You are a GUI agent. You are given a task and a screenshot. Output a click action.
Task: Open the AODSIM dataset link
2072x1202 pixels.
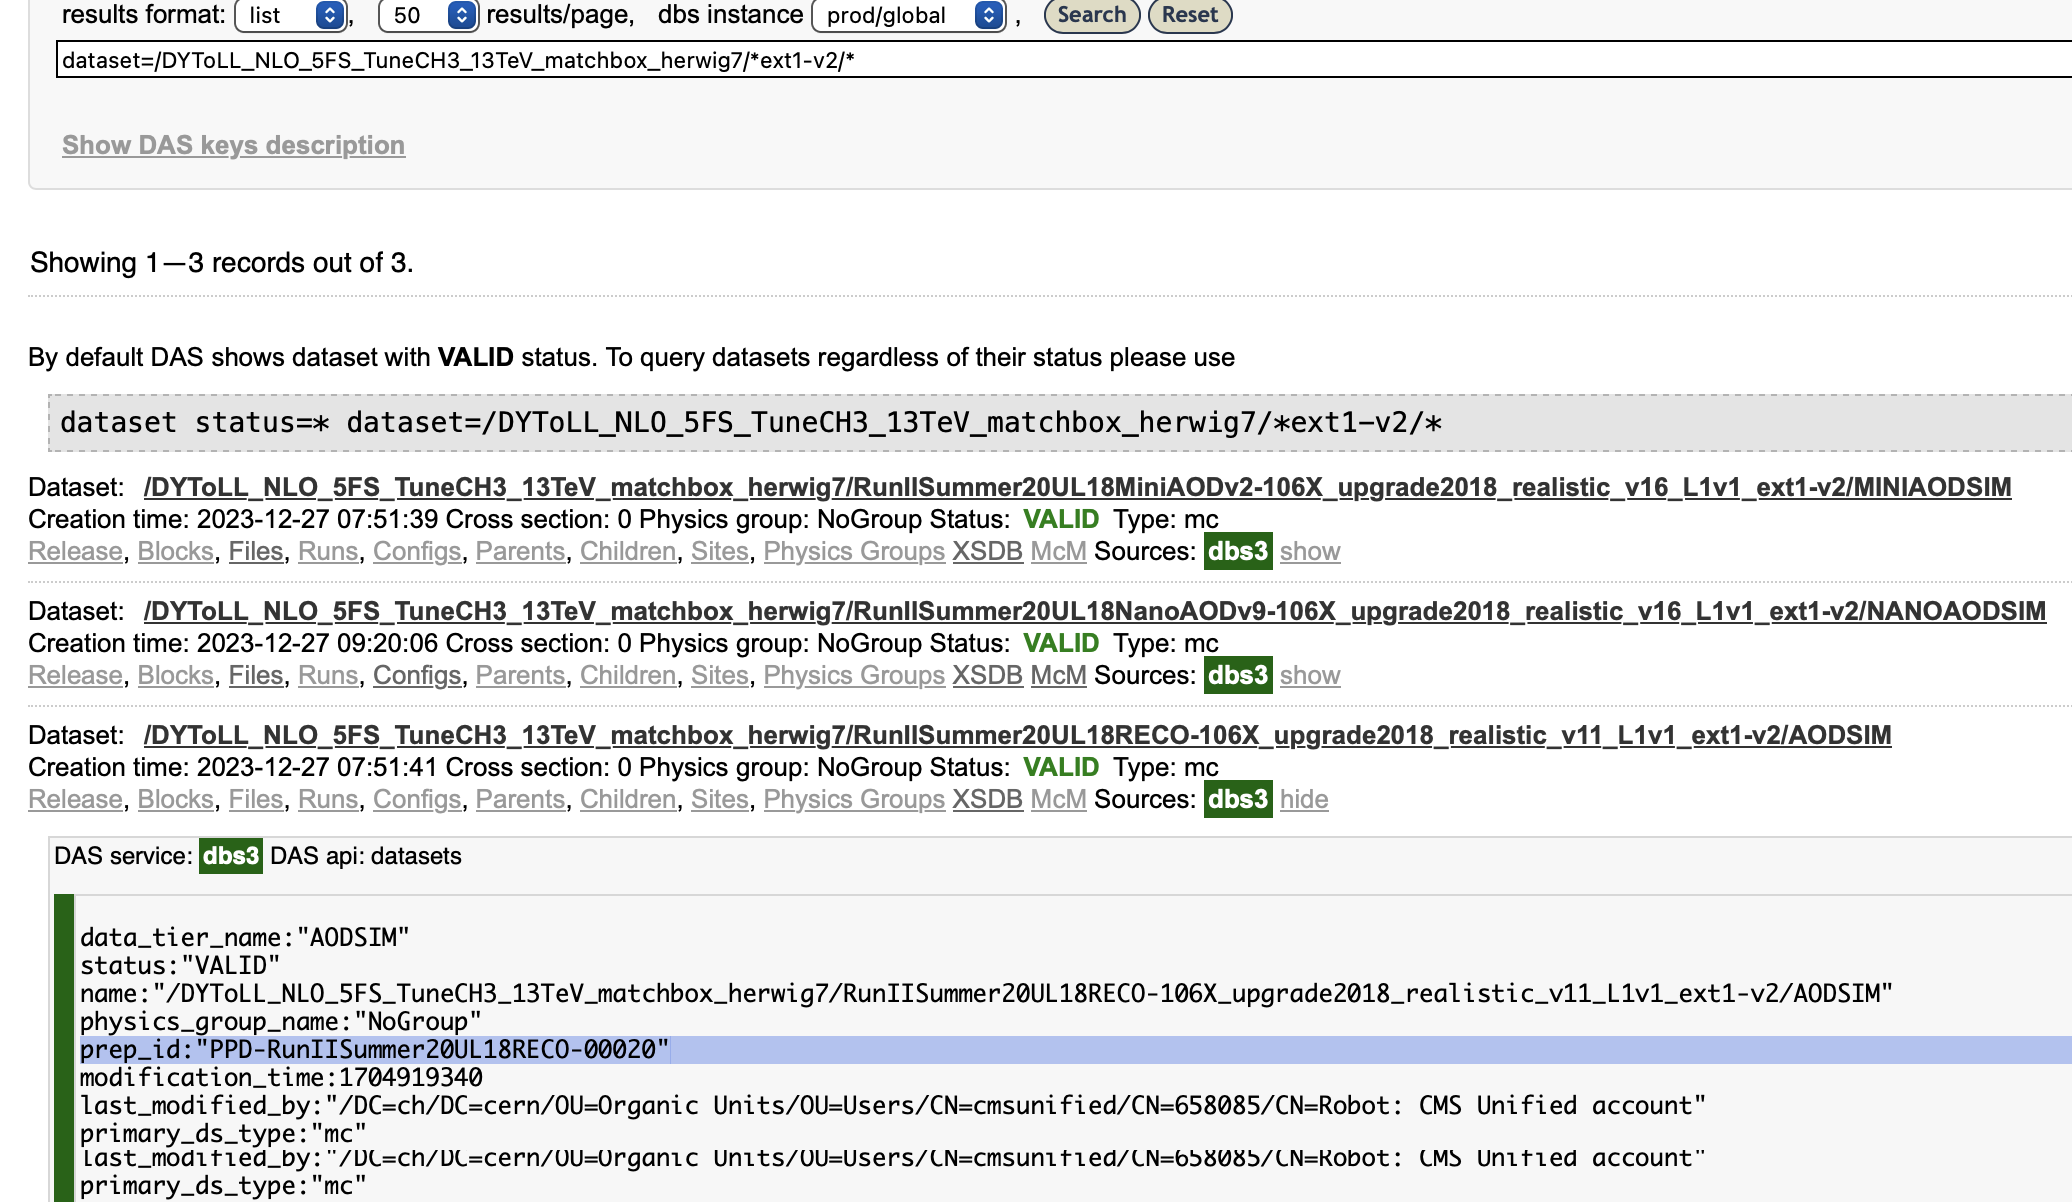(x=1017, y=735)
